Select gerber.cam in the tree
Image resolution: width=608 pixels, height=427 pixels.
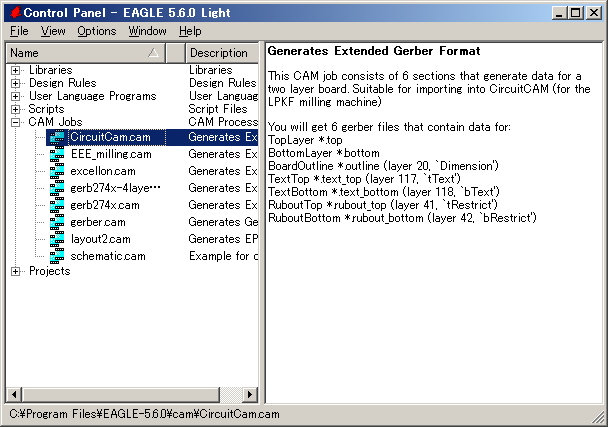[x=98, y=222]
